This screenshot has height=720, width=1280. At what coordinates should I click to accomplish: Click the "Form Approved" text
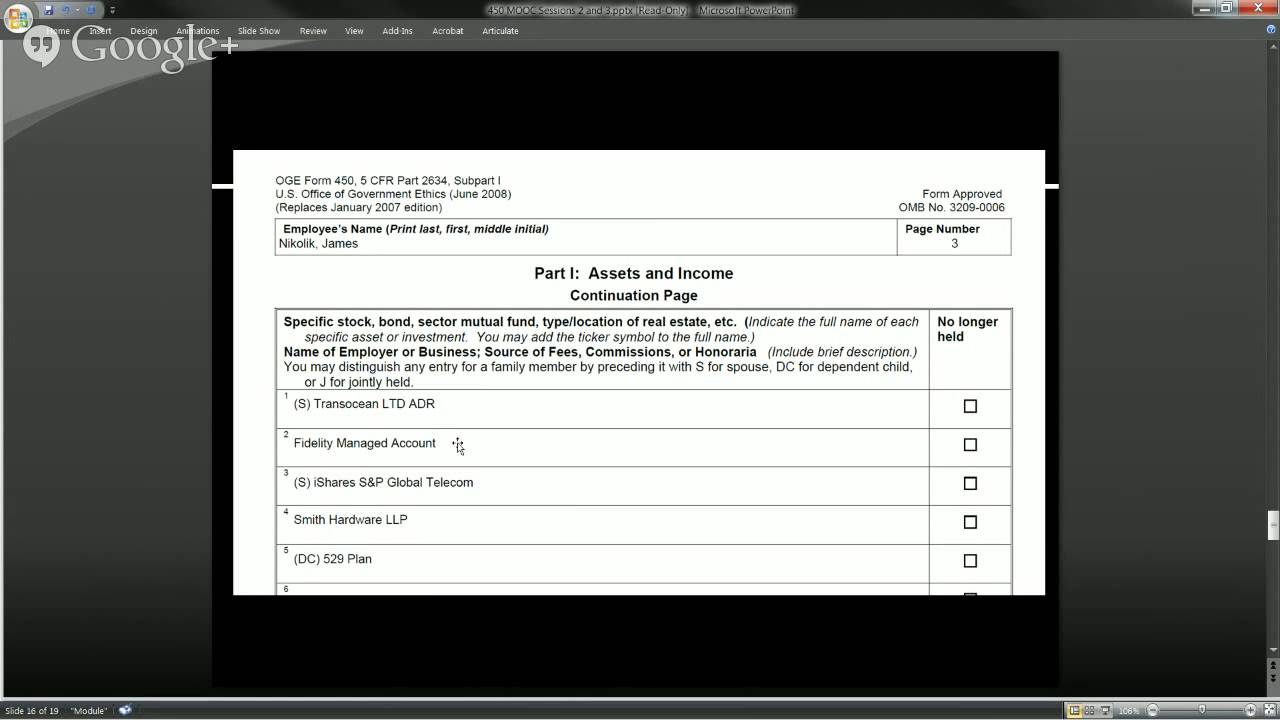coord(962,194)
